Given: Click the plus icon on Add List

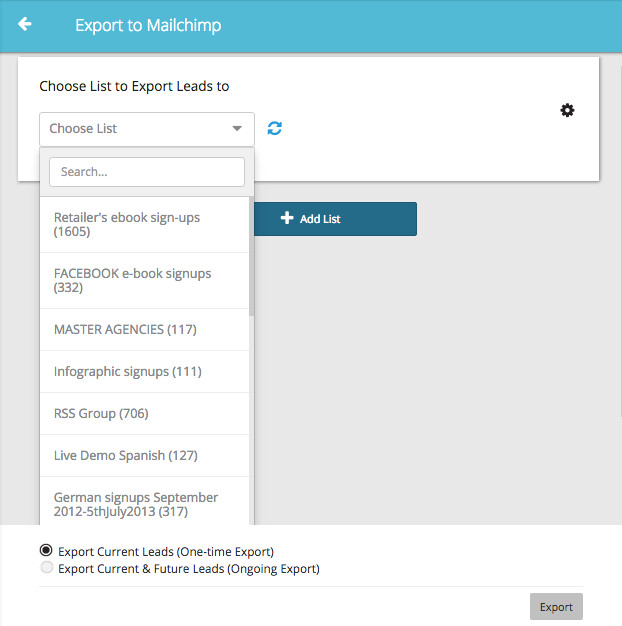Looking at the screenshot, I should (x=287, y=218).
